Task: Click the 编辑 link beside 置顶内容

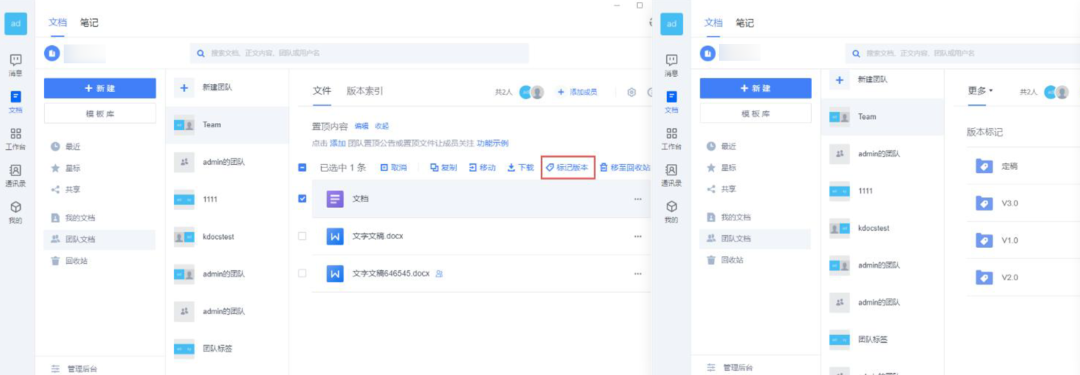Action: 362,126
